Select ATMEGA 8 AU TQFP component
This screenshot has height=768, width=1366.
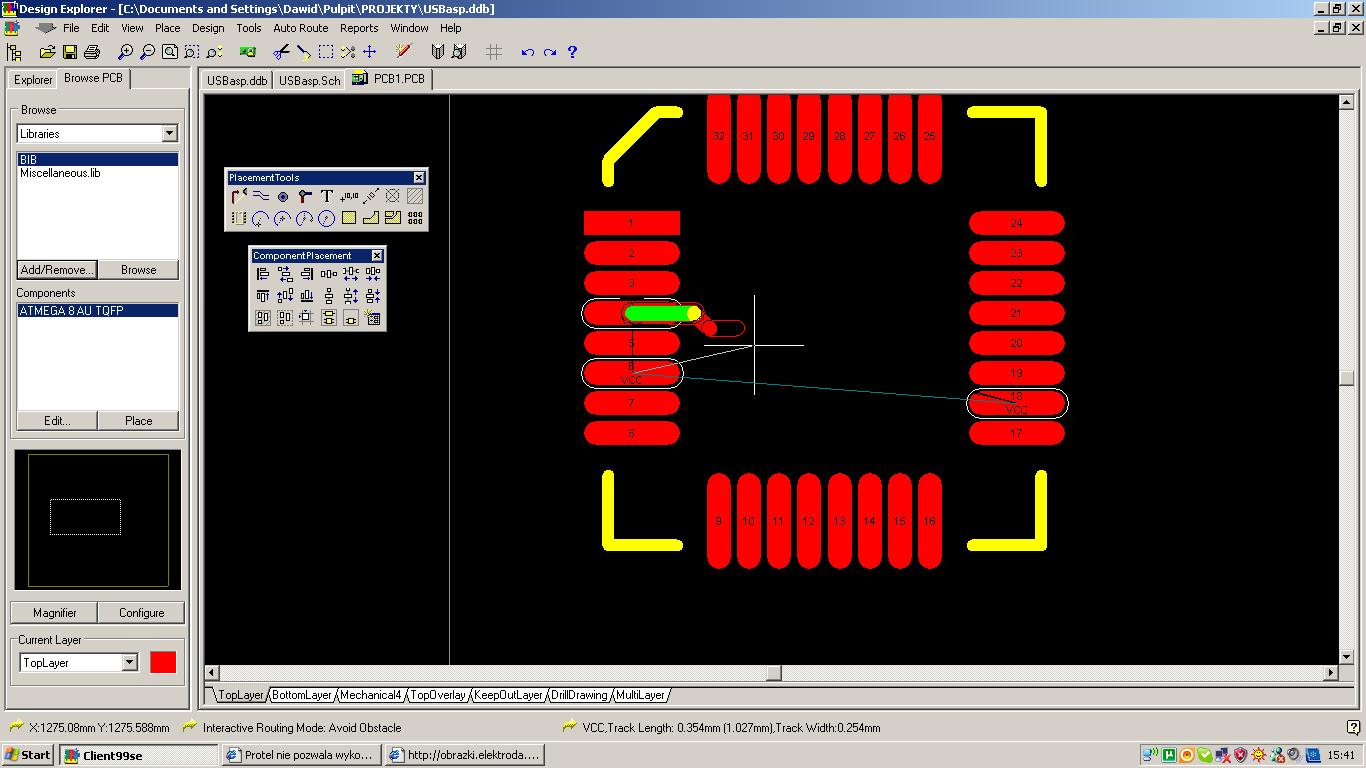click(98, 311)
